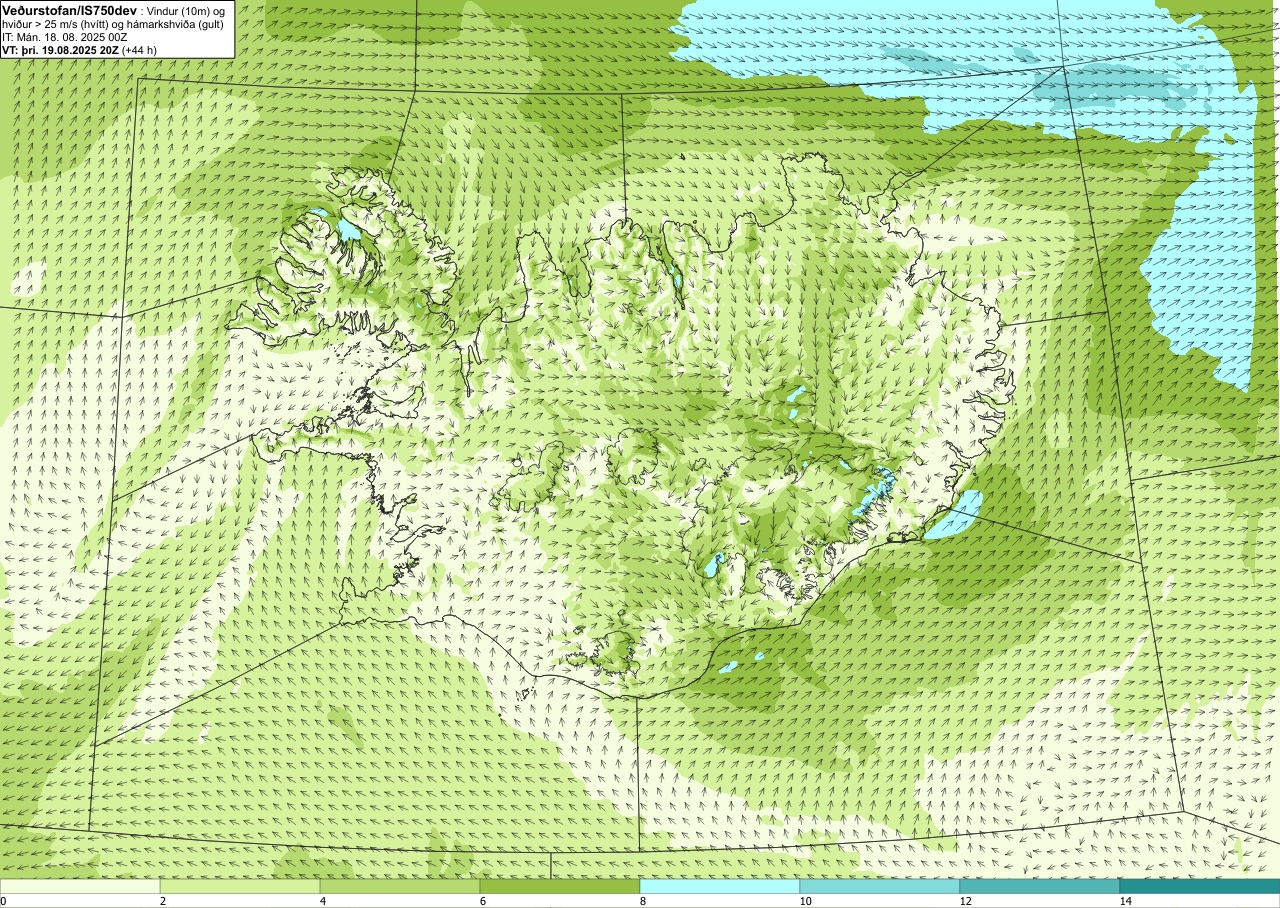Image resolution: width=1280 pixels, height=908 pixels.
Task: Click the legend label '14'
Action: (x=1126, y=901)
